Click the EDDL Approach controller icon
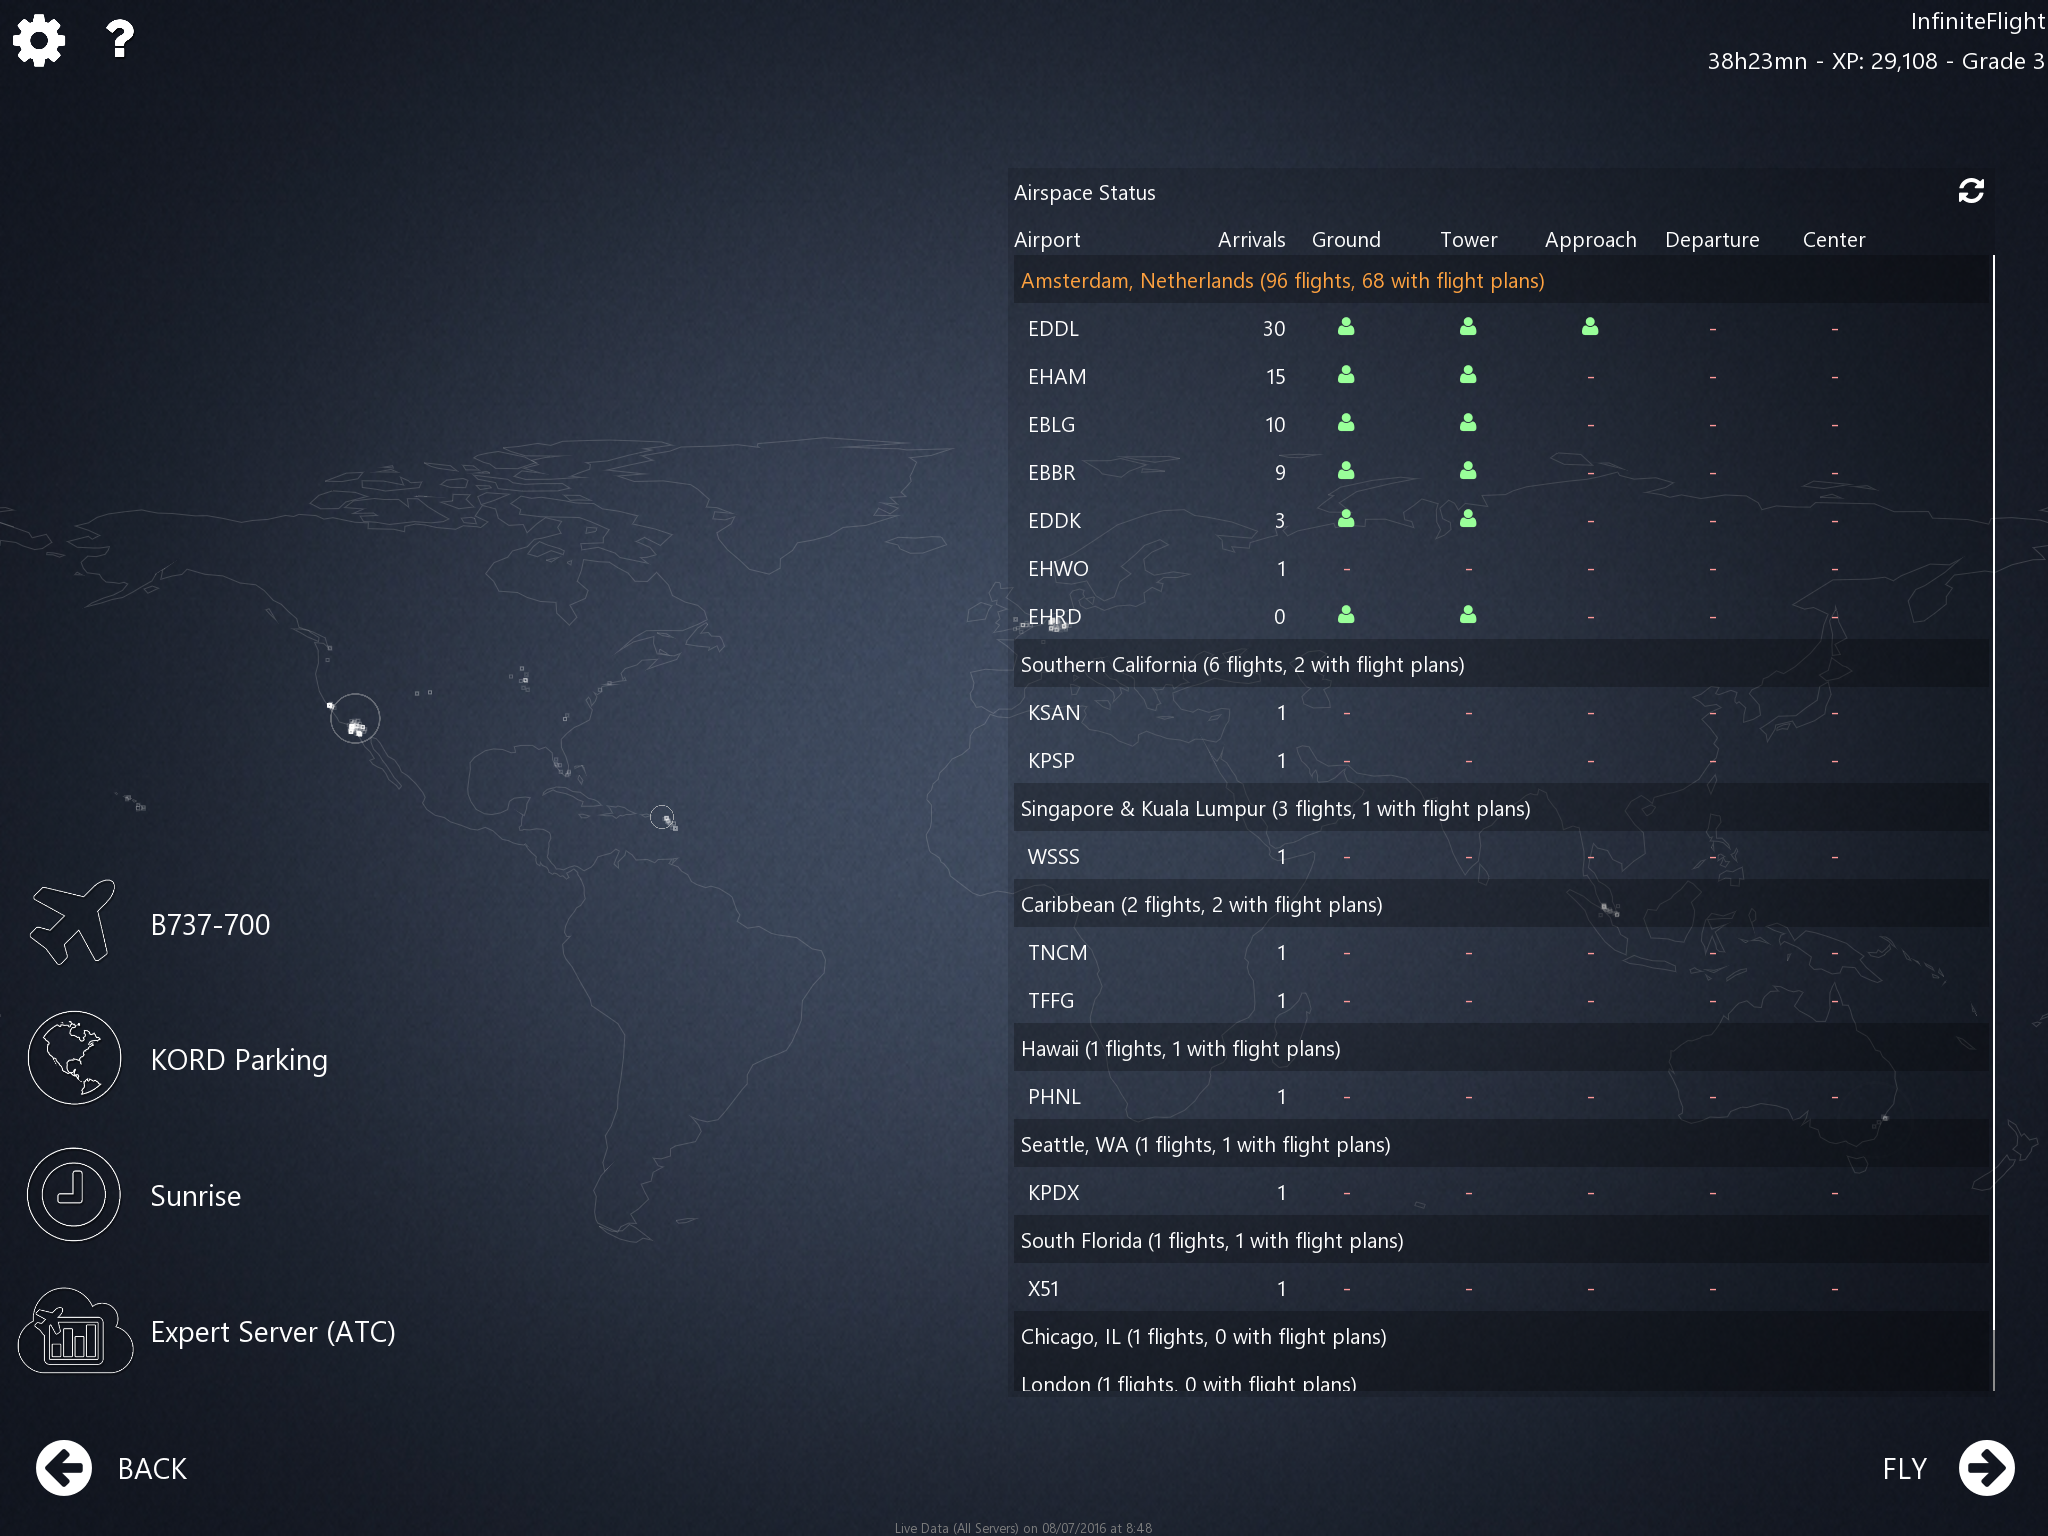Screen dimensions: 2048x1536 [x=1590, y=327]
